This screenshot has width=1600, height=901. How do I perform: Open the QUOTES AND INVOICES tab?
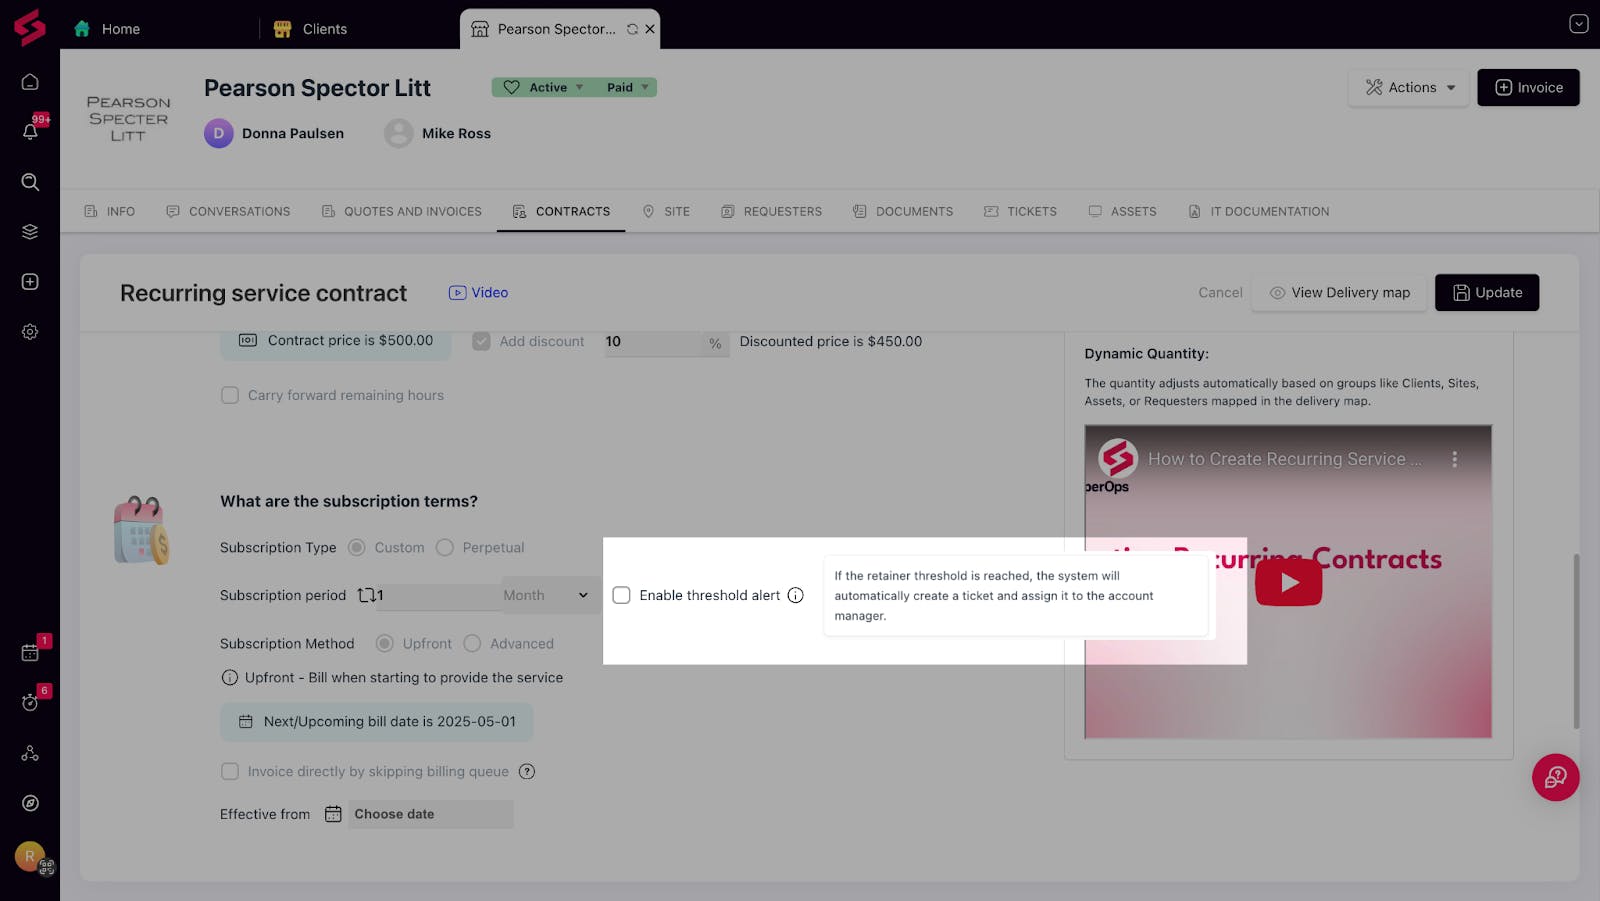pyautogui.click(x=402, y=211)
